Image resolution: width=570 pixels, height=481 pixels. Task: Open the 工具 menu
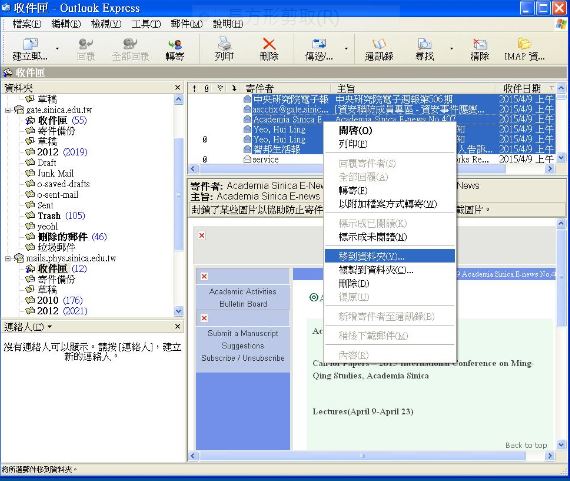tap(146, 24)
